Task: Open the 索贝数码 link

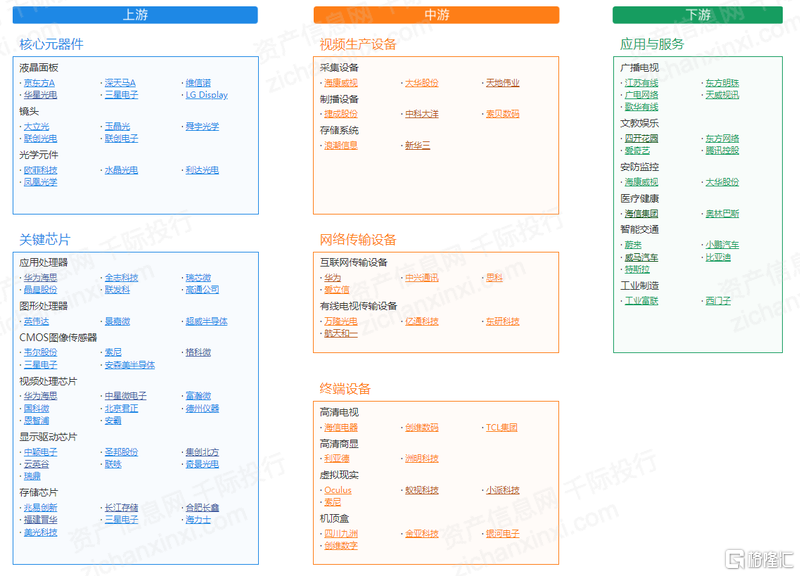Action: tap(503, 114)
